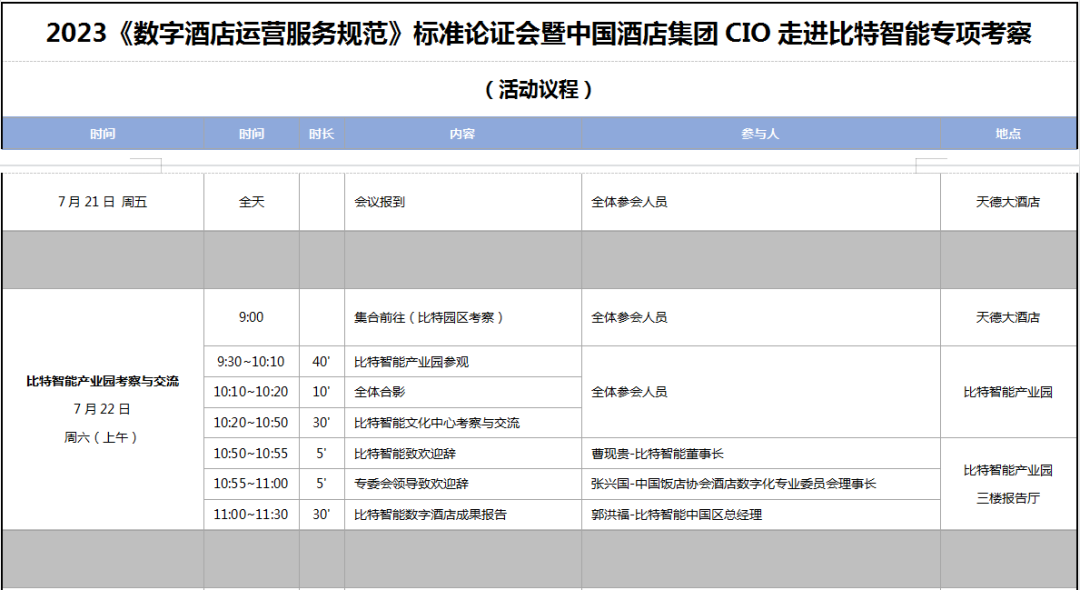Select the bold 比特智能产业园考察与交流 session cell
1080x590 pixels.
coord(102,381)
